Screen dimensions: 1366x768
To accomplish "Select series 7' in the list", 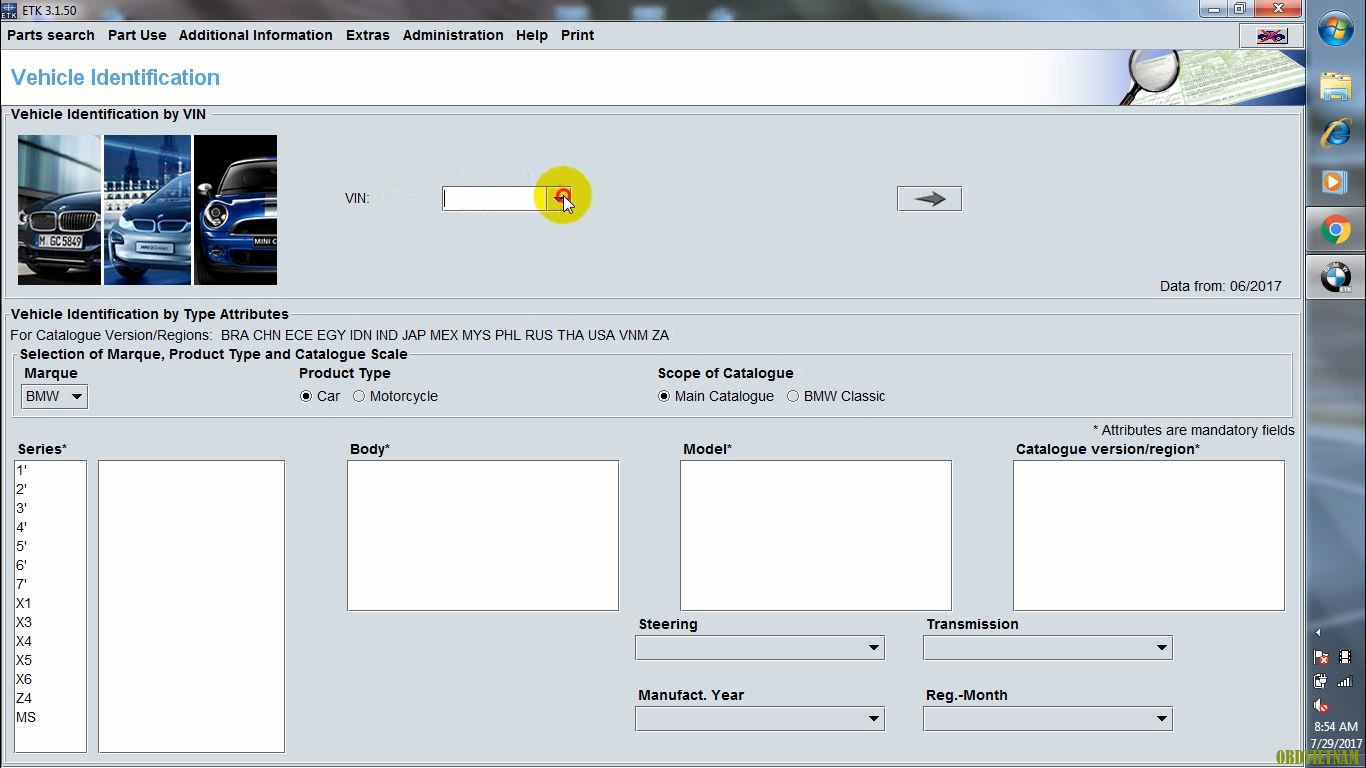I will click(50, 584).
